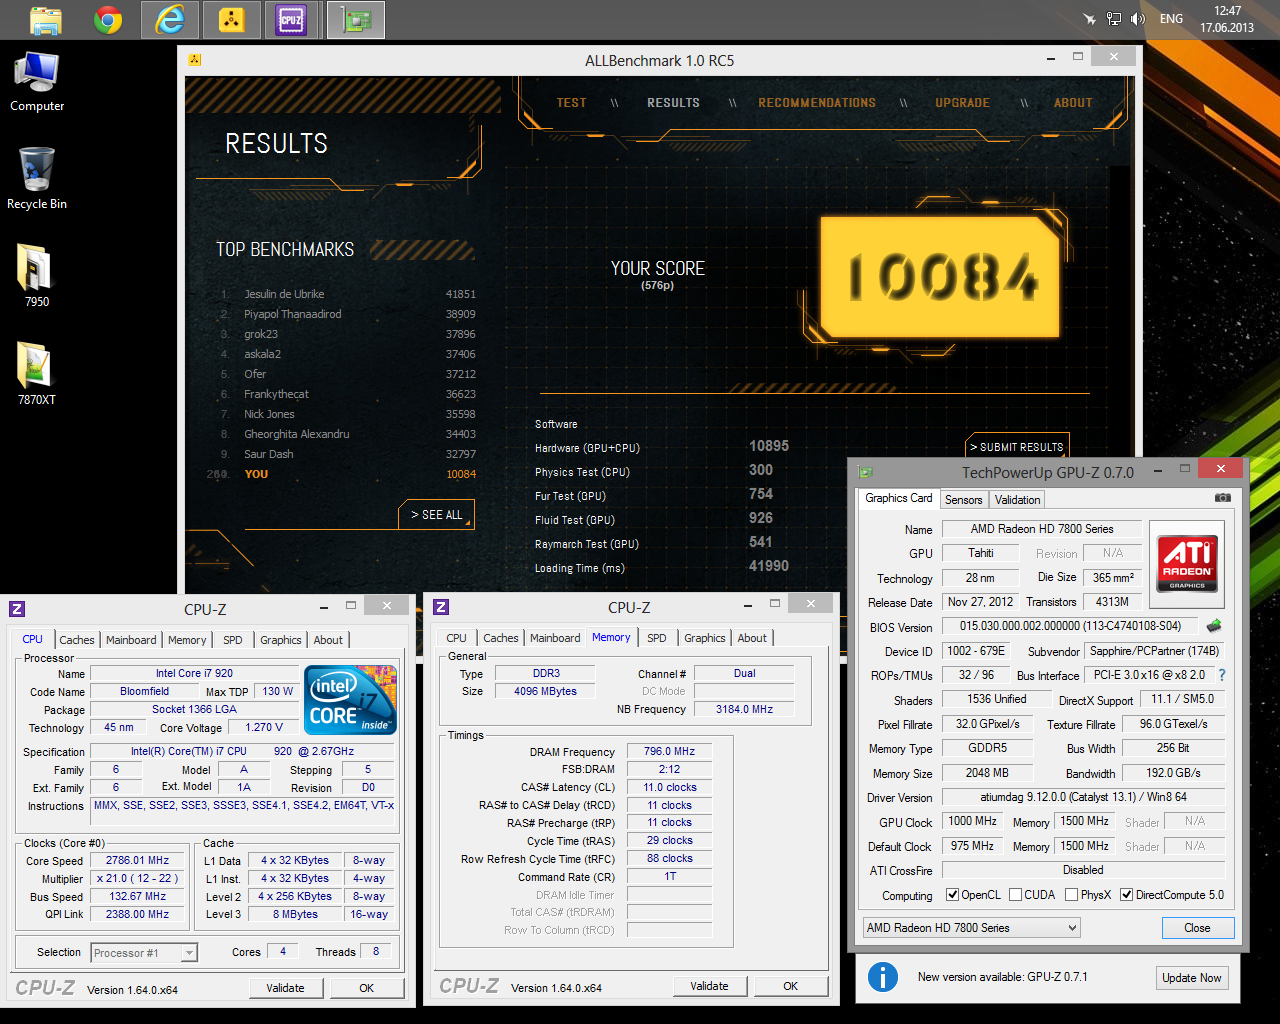This screenshot has width=1280, height=1024.
Task: Click the network tray icon
Action: (x=1114, y=19)
